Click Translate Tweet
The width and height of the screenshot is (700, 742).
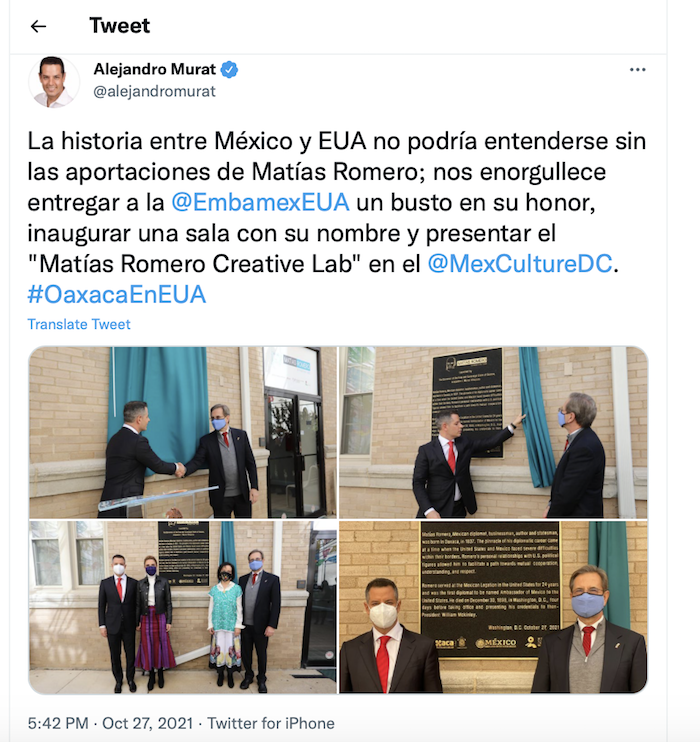coord(79,324)
